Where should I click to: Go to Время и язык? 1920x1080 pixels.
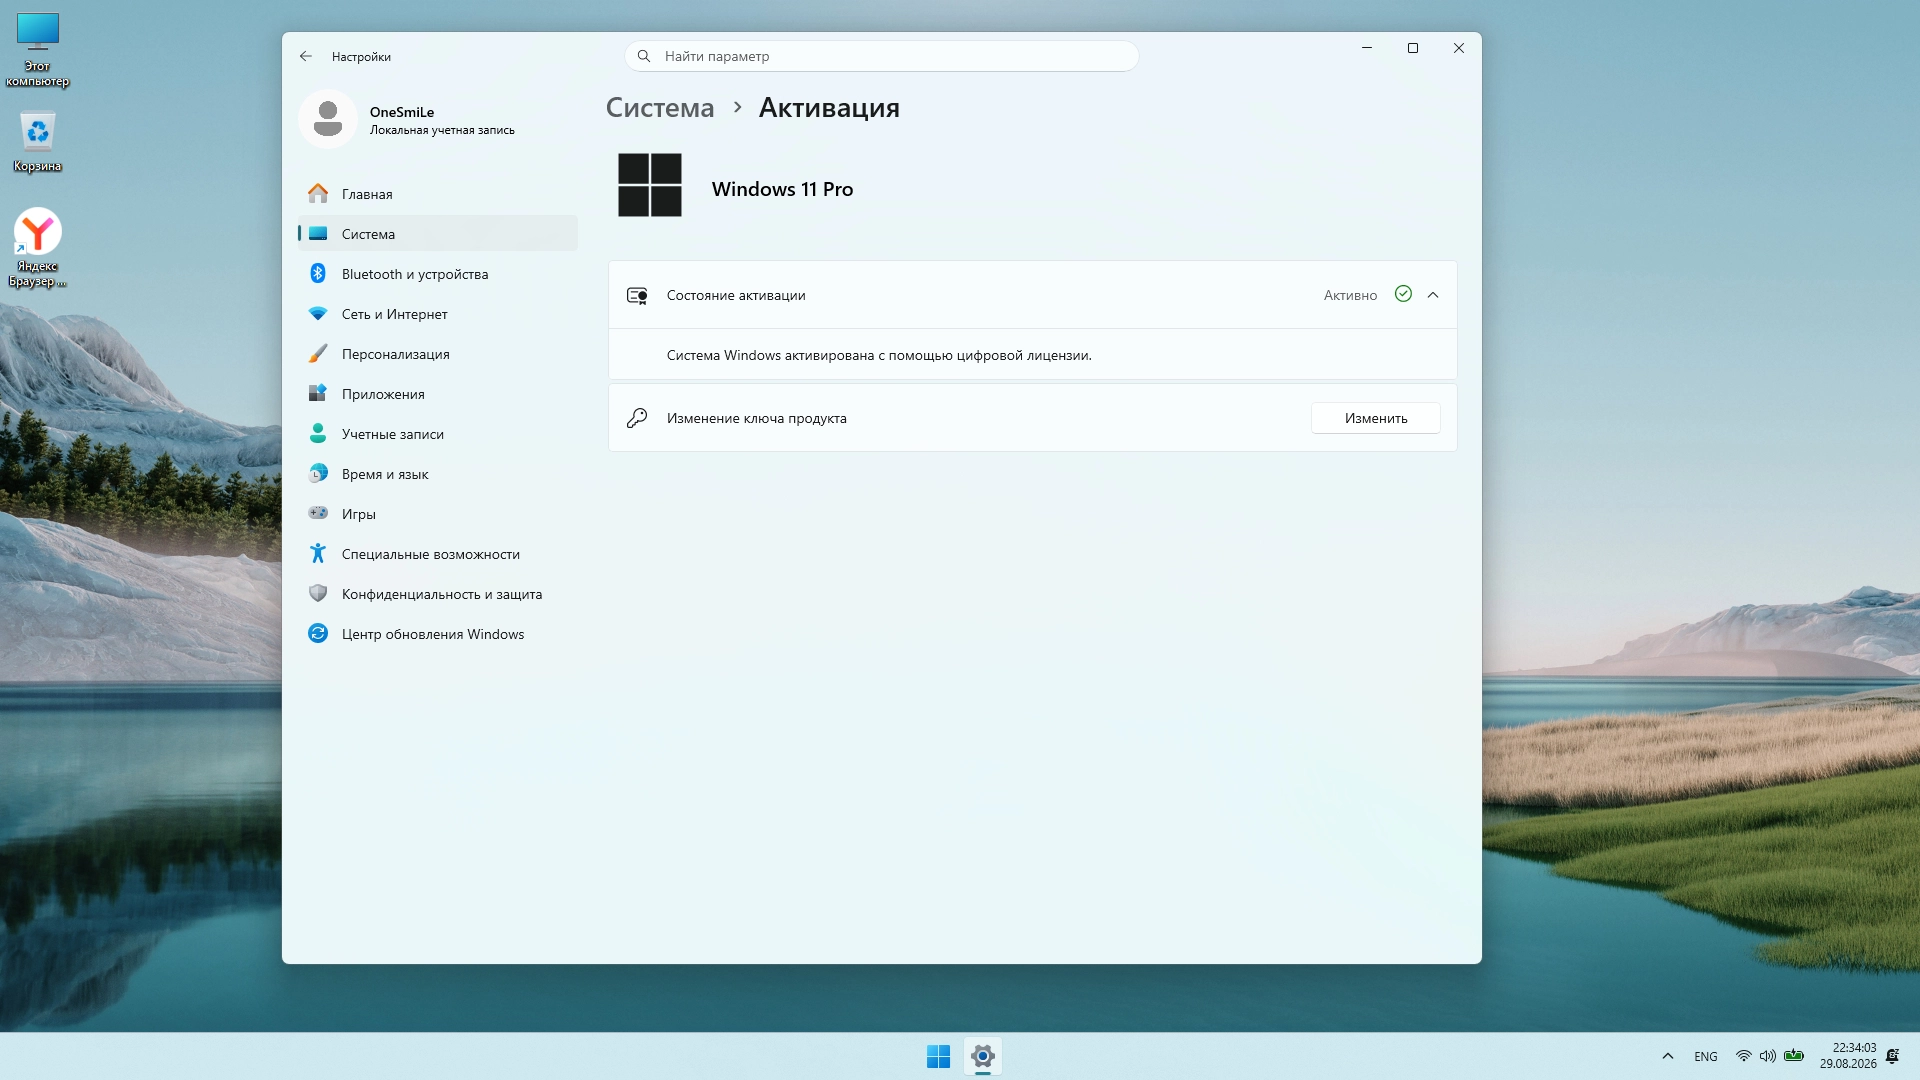pos(438,474)
